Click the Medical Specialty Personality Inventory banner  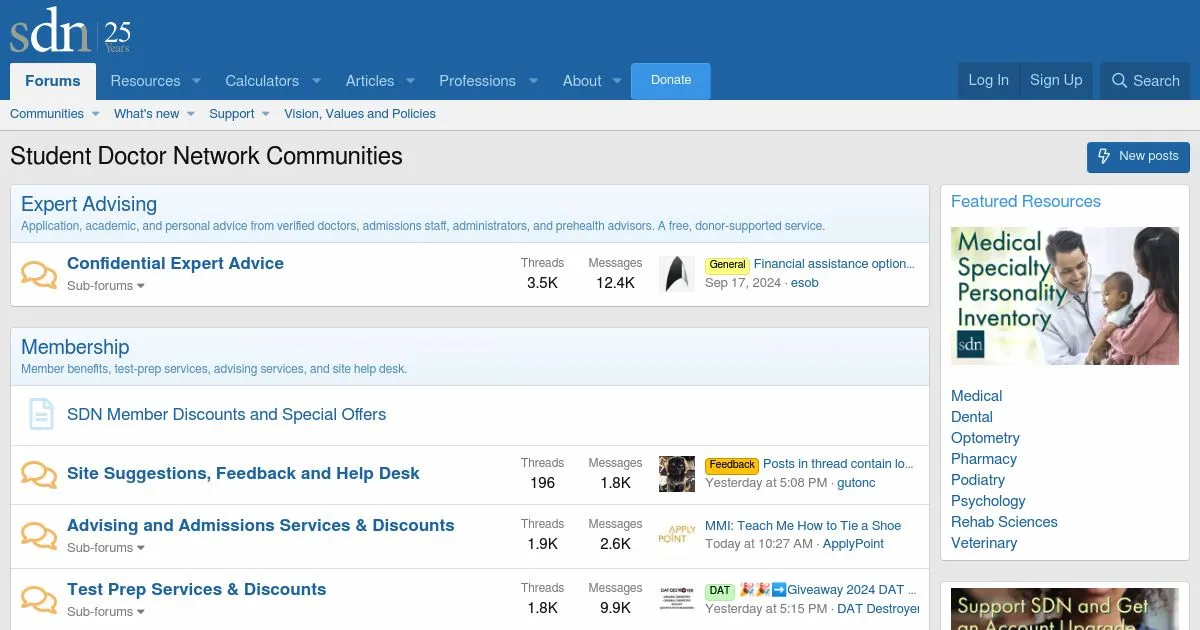(1065, 295)
